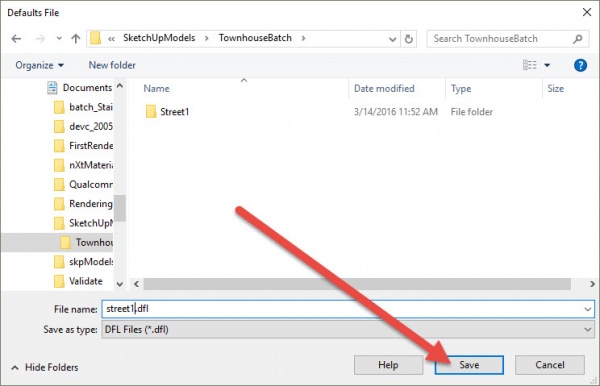Image resolution: width=600 pixels, height=386 pixels.
Task: Sort by Size column header
Action: point(555,89)
